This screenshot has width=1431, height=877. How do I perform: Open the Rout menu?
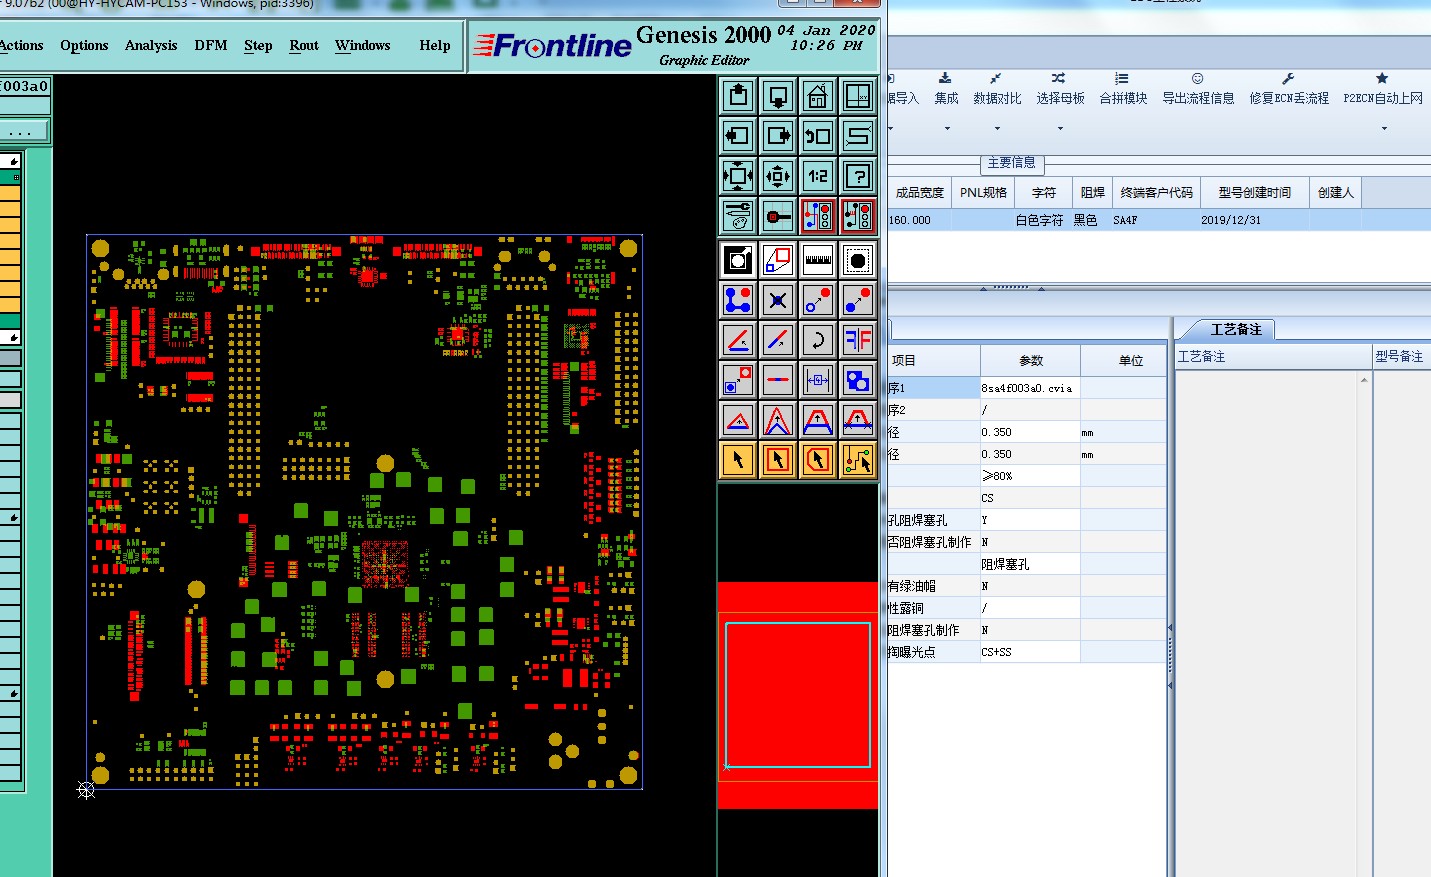coord(304,45)
